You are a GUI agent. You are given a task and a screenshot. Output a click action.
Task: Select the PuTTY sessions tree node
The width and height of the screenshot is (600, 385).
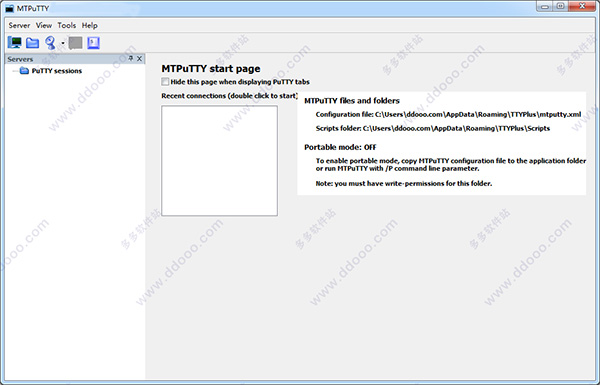[x=57, y=71]
